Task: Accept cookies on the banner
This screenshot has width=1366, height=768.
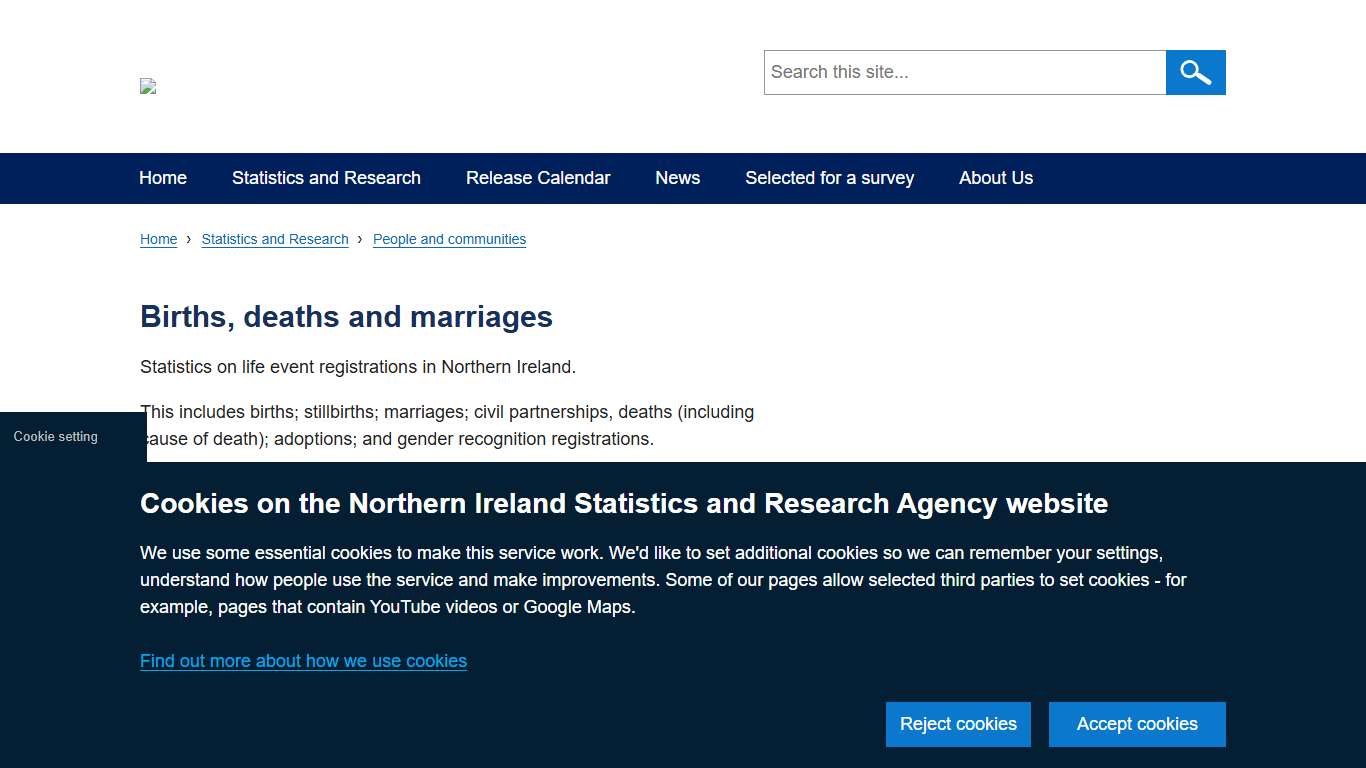Action: click(x=1136, y=724)
